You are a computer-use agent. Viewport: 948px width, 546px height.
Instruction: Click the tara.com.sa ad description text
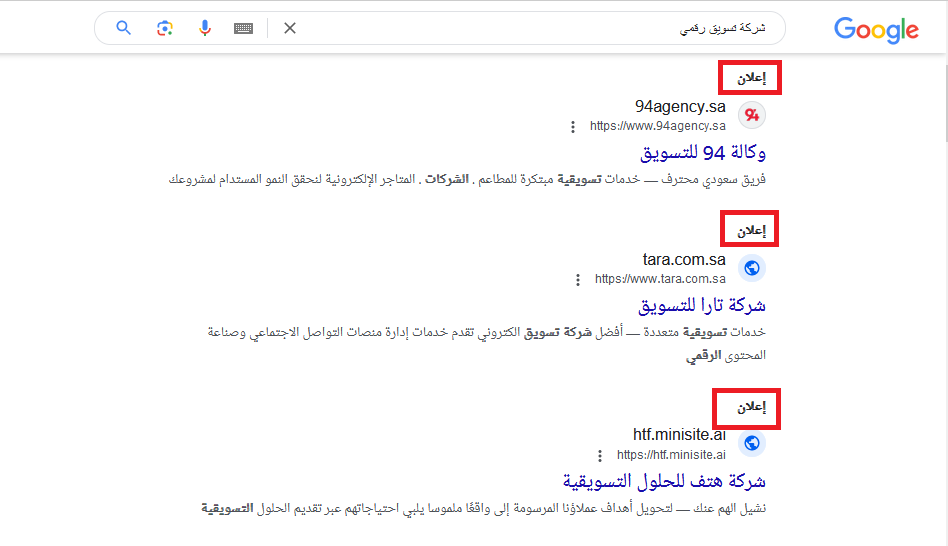coord(487,343)
